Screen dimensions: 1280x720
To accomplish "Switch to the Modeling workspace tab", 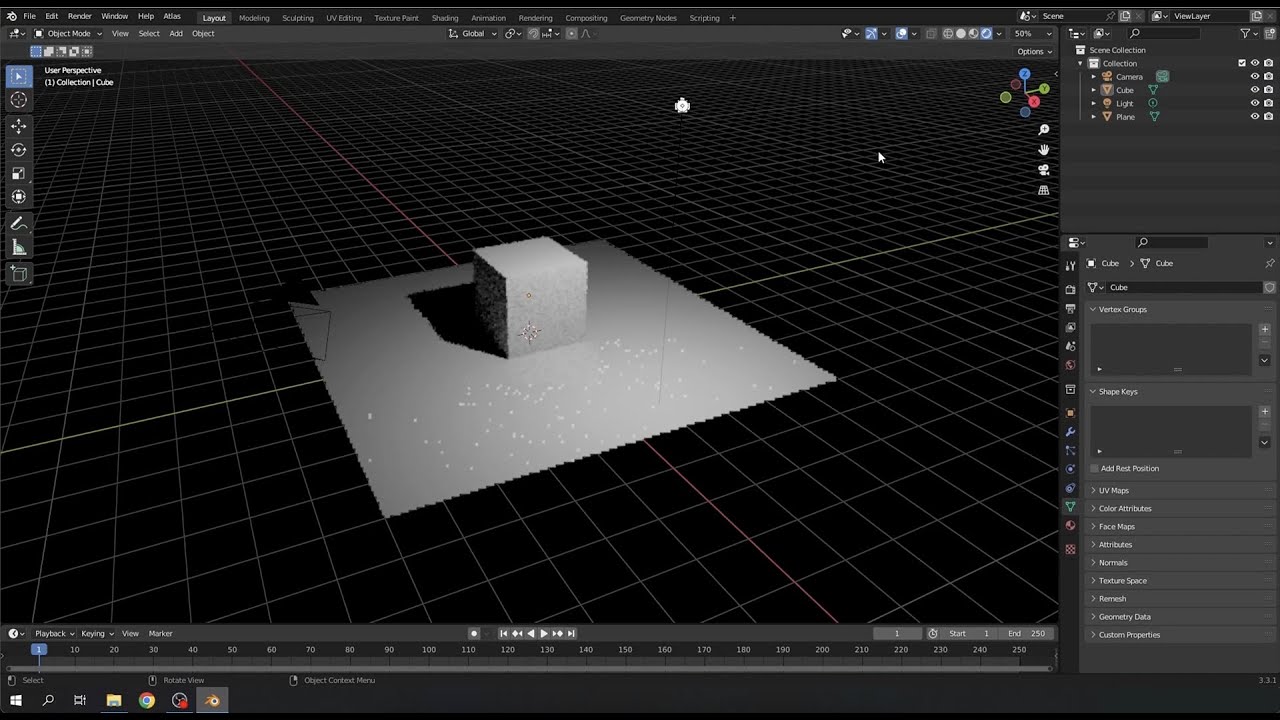I will [x=254, y=17].
